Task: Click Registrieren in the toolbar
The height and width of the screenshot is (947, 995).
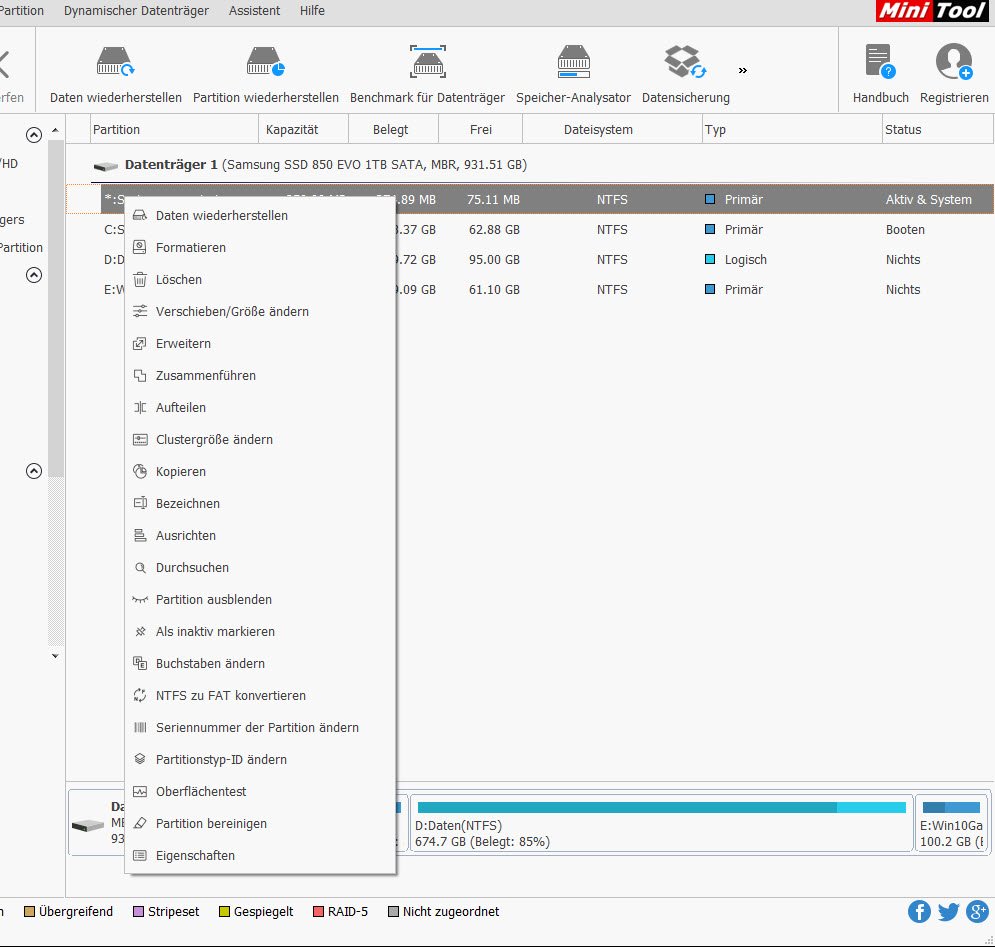Action: 953,70
